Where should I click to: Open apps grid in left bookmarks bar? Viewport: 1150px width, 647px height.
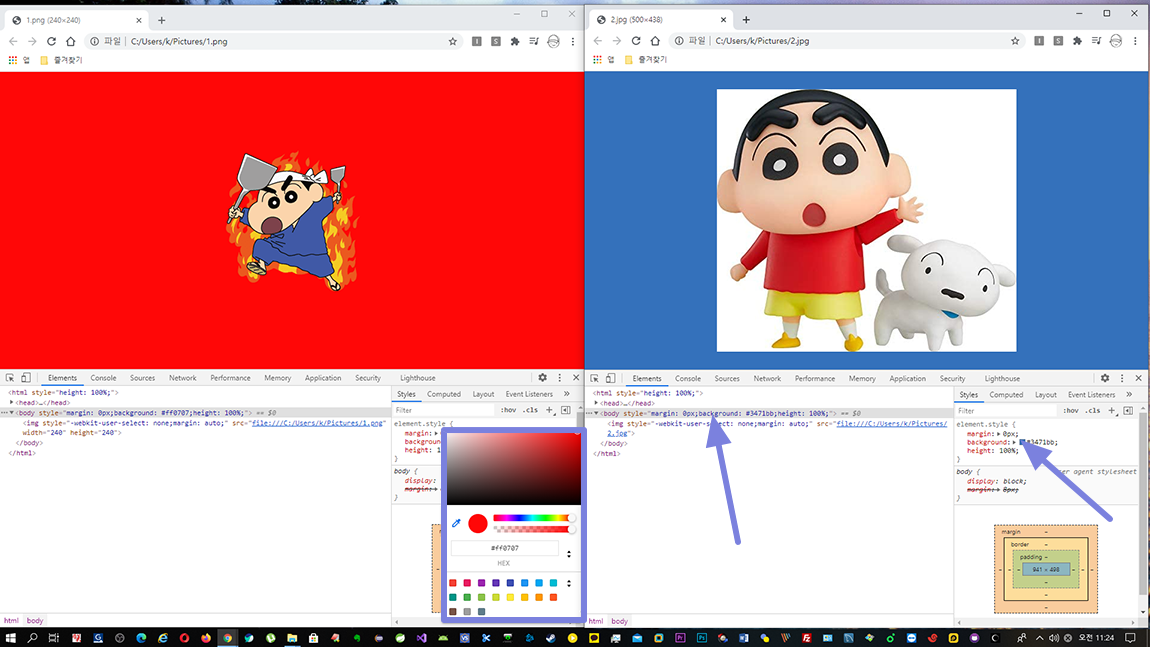point(12,60)
